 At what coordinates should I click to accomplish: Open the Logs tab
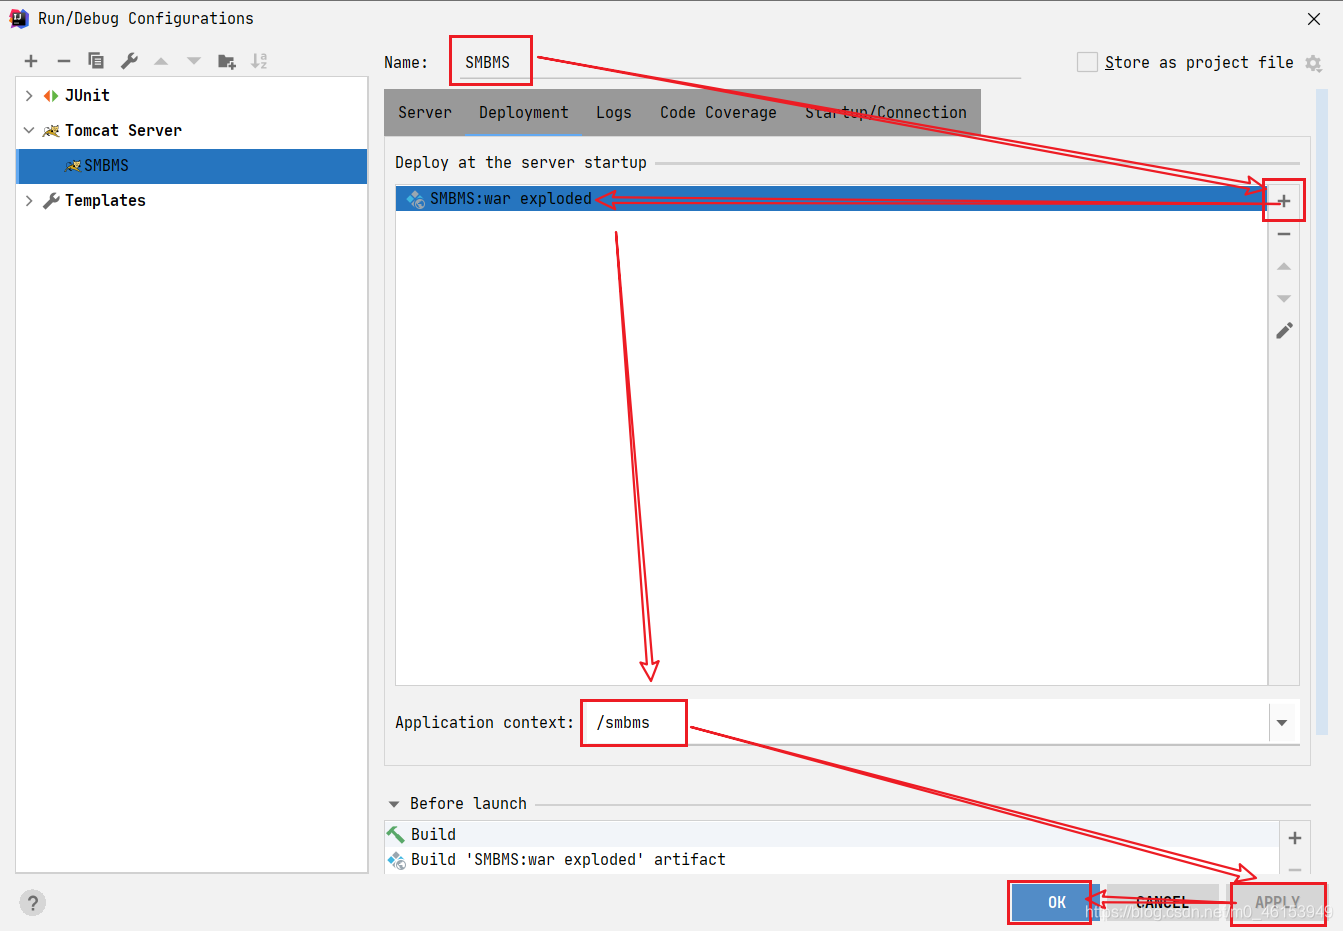pyautogui.click(x=614, y=113)
